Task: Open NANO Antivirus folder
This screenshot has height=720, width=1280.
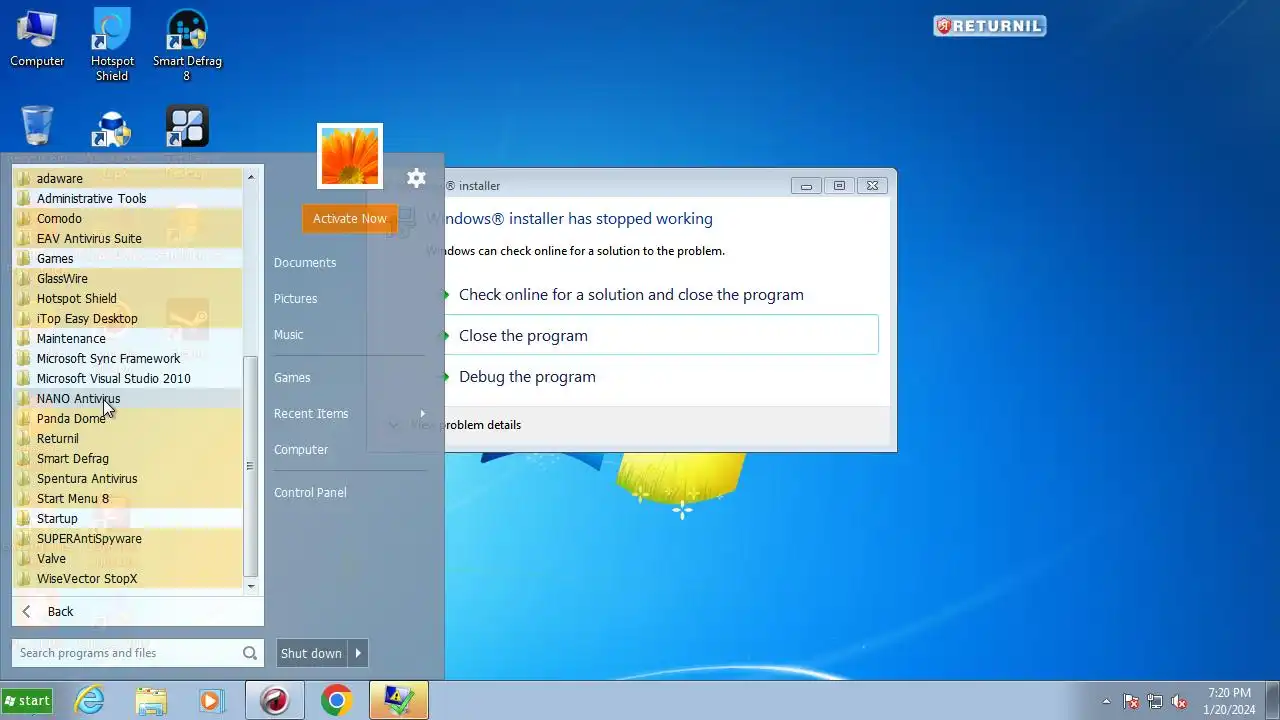Action: (127, 398)
